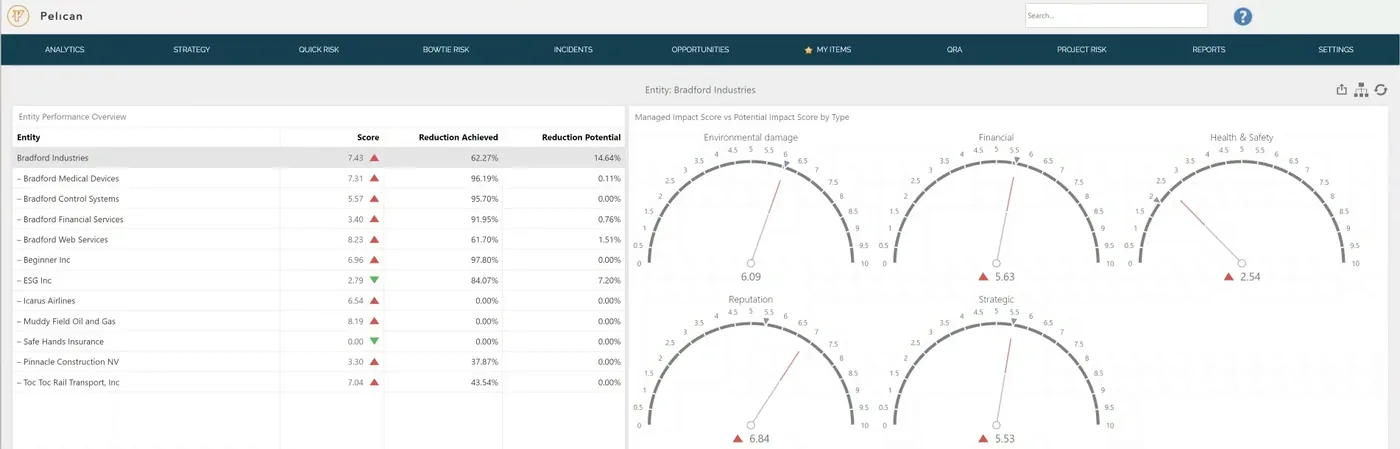Open the Strategy menu
The image size is (1400, 449).
pyautogui.click(x=191, y=49)
